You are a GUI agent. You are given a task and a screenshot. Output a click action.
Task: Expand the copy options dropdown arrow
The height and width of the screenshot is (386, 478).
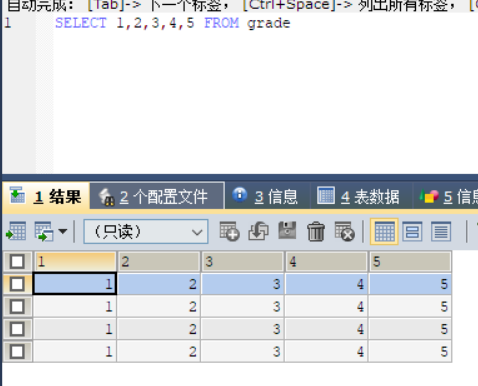click(x=63, y=231)
